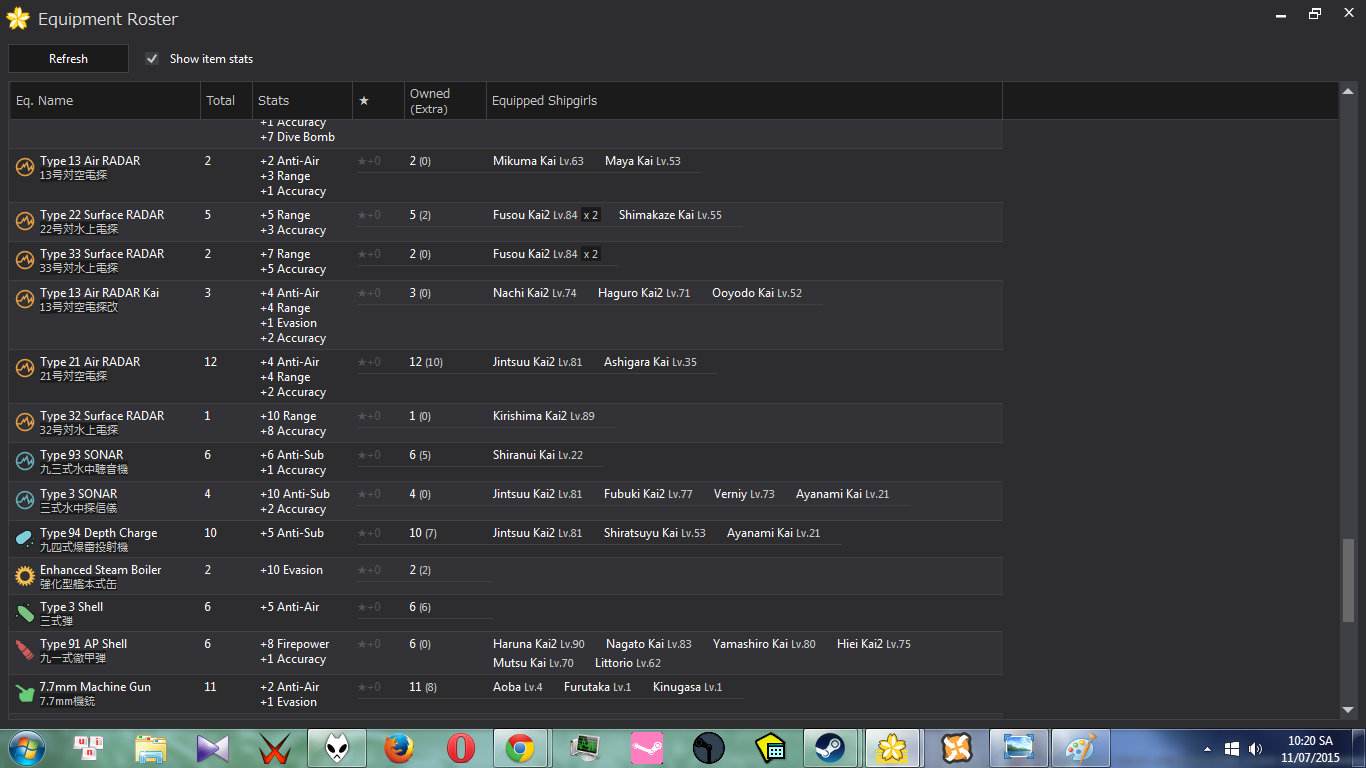Click the vertical scrollbar thumb
This screenshot has width=1366, height=768.
[x=1348, y=580]
